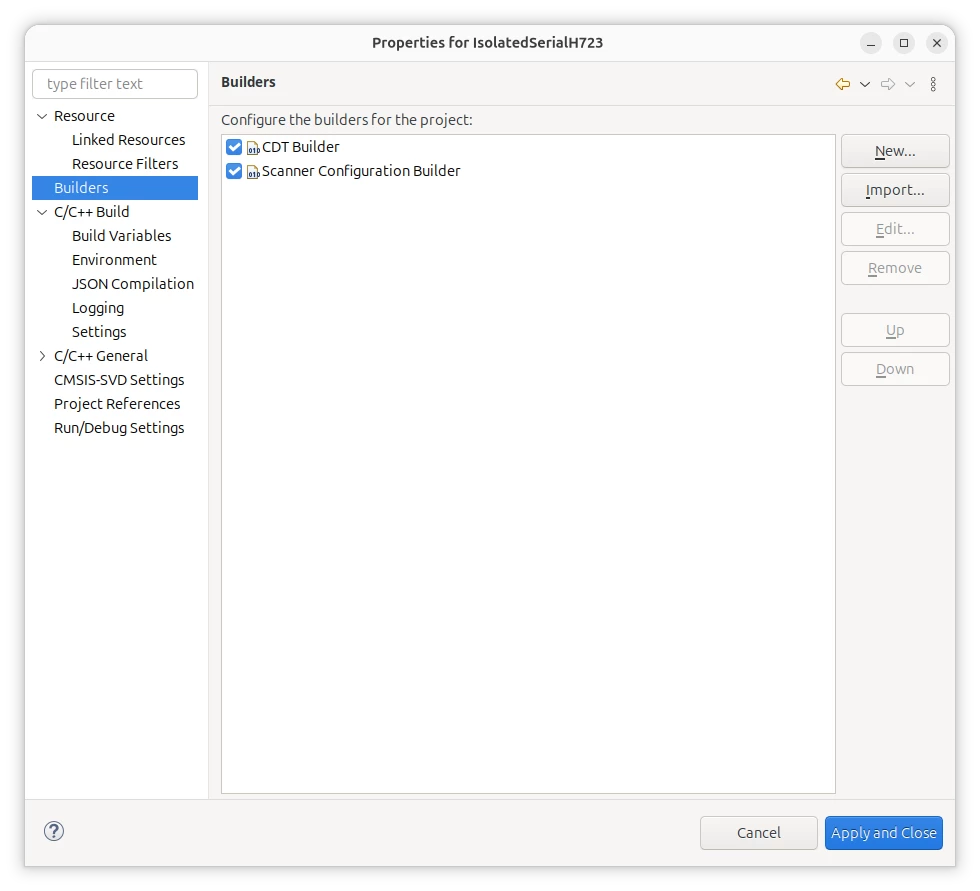
Task: Click the Edit... button
Action: pyautogui.click(x=895, y=229)
